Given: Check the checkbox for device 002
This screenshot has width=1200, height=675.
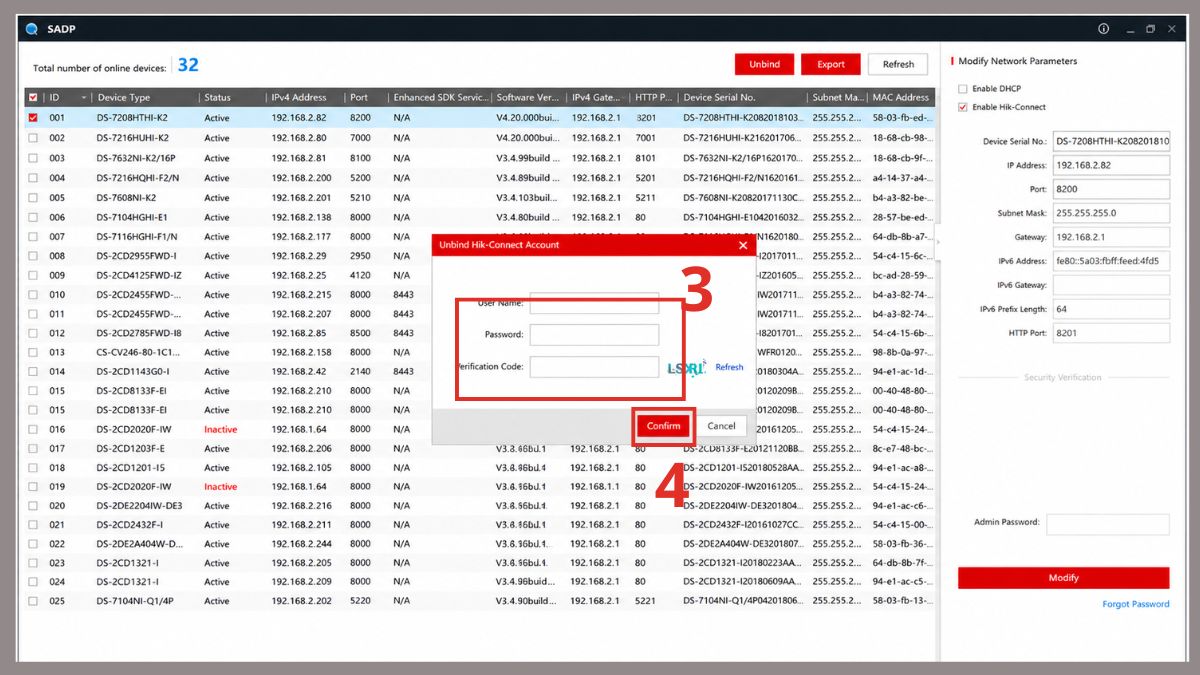Looking at the screenshot, I should 33,138.
